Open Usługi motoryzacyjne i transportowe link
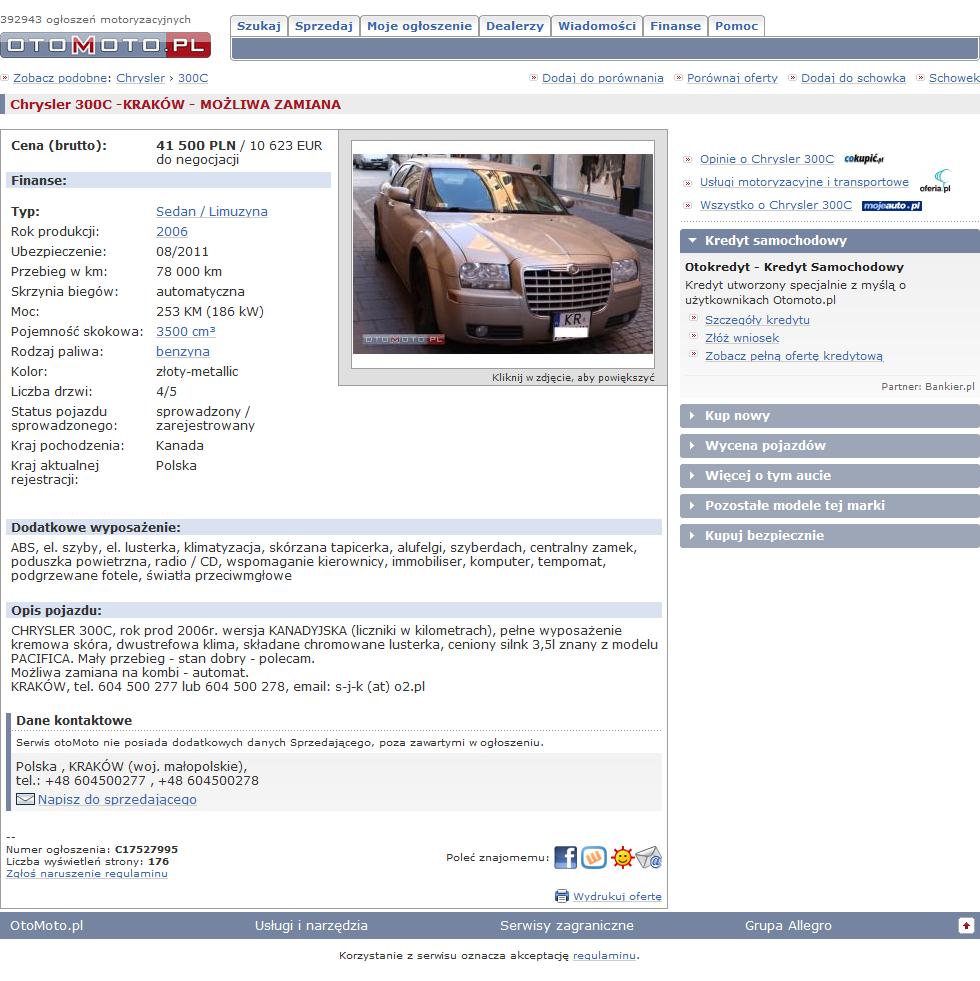 (804, 182)
